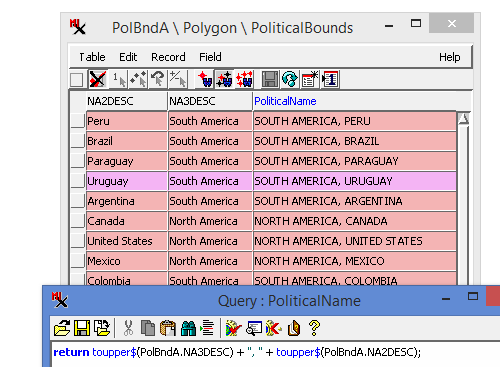The height and width of the screenshot is (367, 500).
Task: Open the Table menu
Action: [92, 57]
